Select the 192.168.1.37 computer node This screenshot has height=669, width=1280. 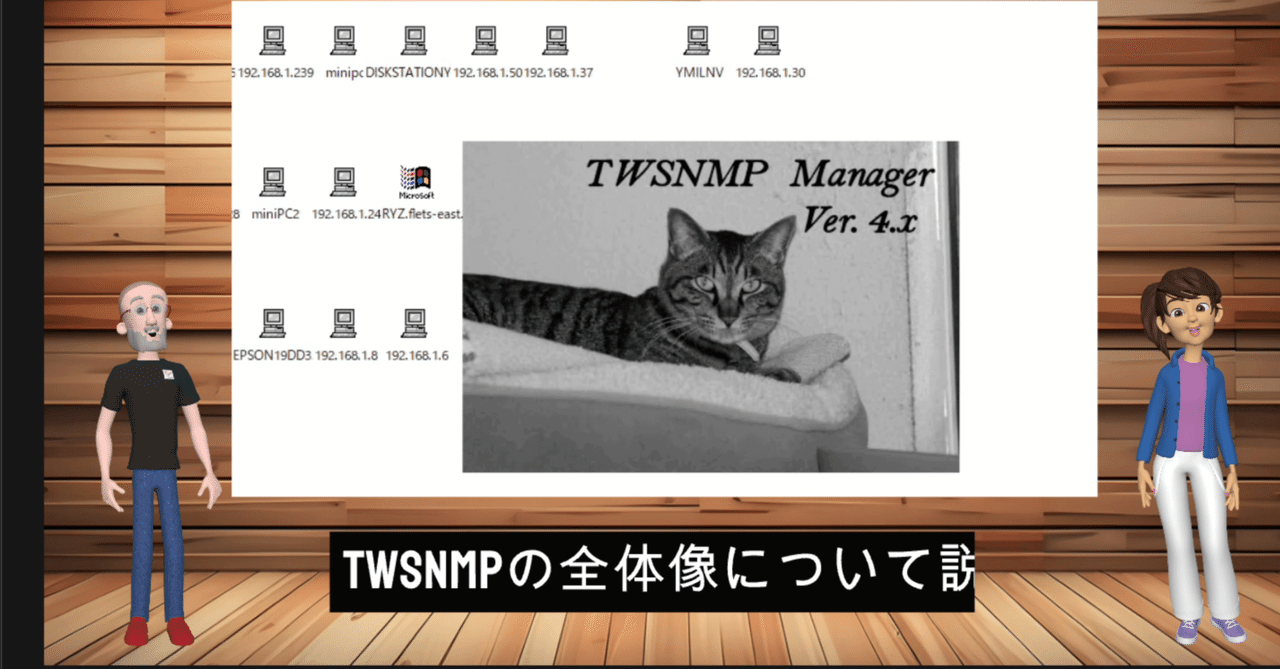[554, 40]
